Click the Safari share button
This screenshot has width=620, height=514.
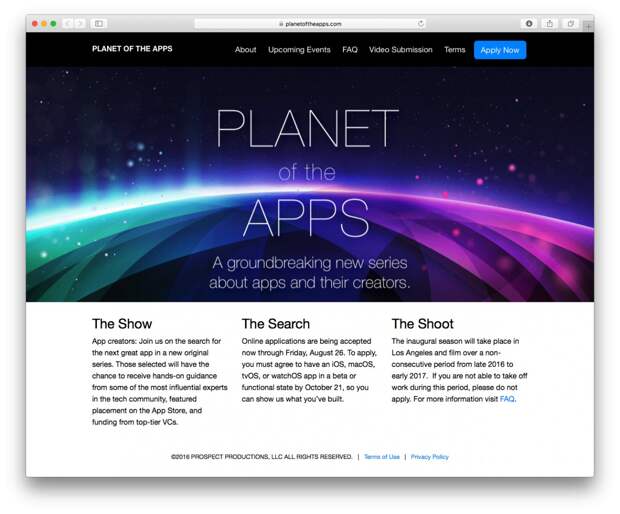(550, 24)
